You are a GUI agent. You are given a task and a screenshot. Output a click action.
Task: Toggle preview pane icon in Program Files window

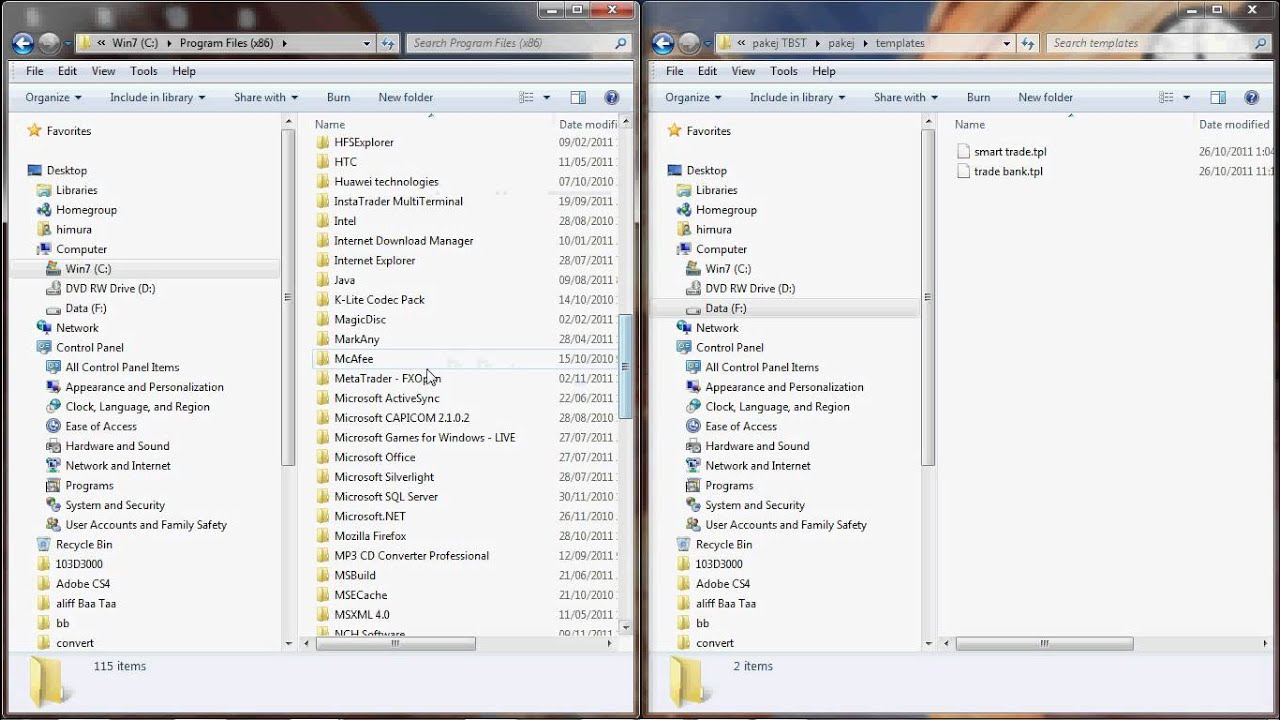pos(578,97)
